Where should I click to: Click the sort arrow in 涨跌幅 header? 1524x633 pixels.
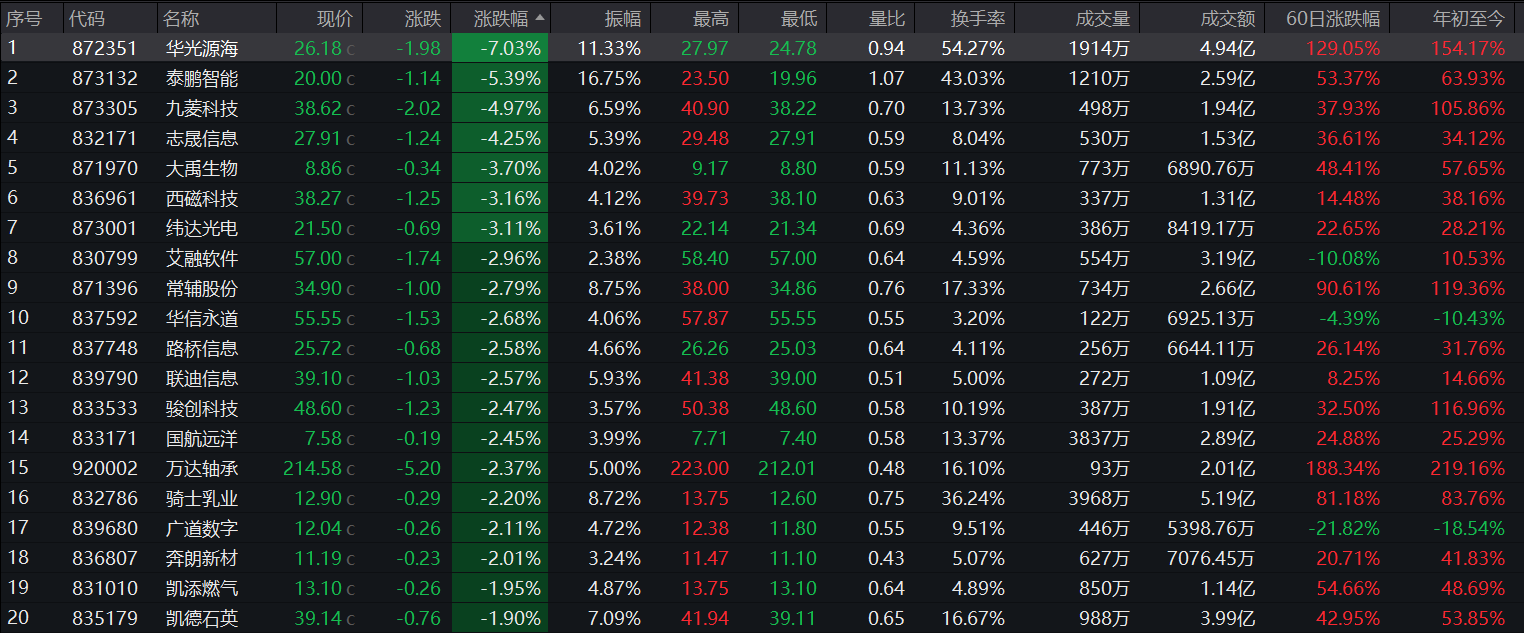[x=541, y=18]
